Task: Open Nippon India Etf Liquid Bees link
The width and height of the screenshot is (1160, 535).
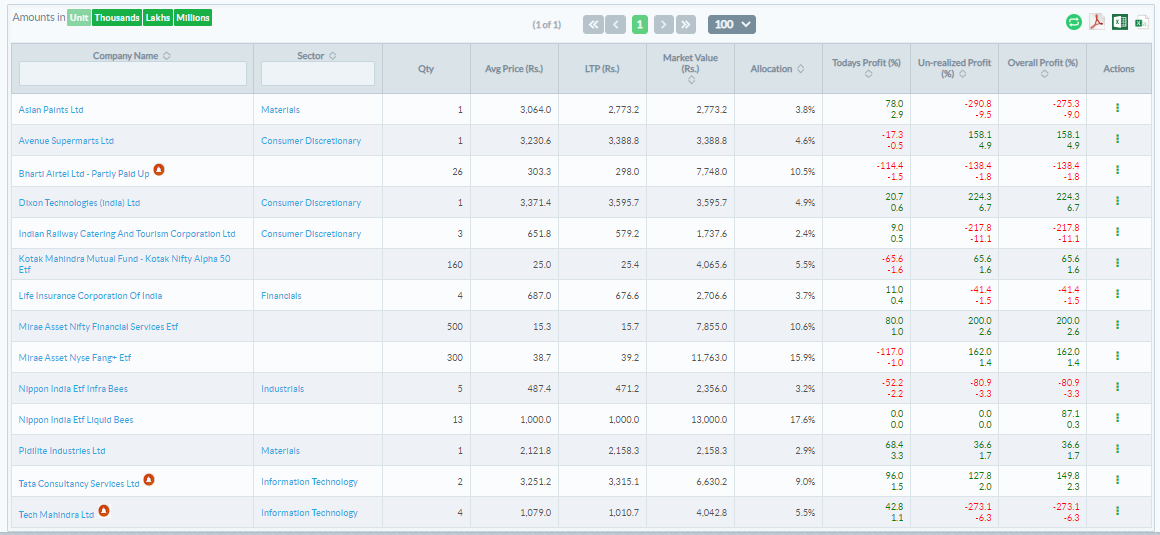Action: point(76,420)
